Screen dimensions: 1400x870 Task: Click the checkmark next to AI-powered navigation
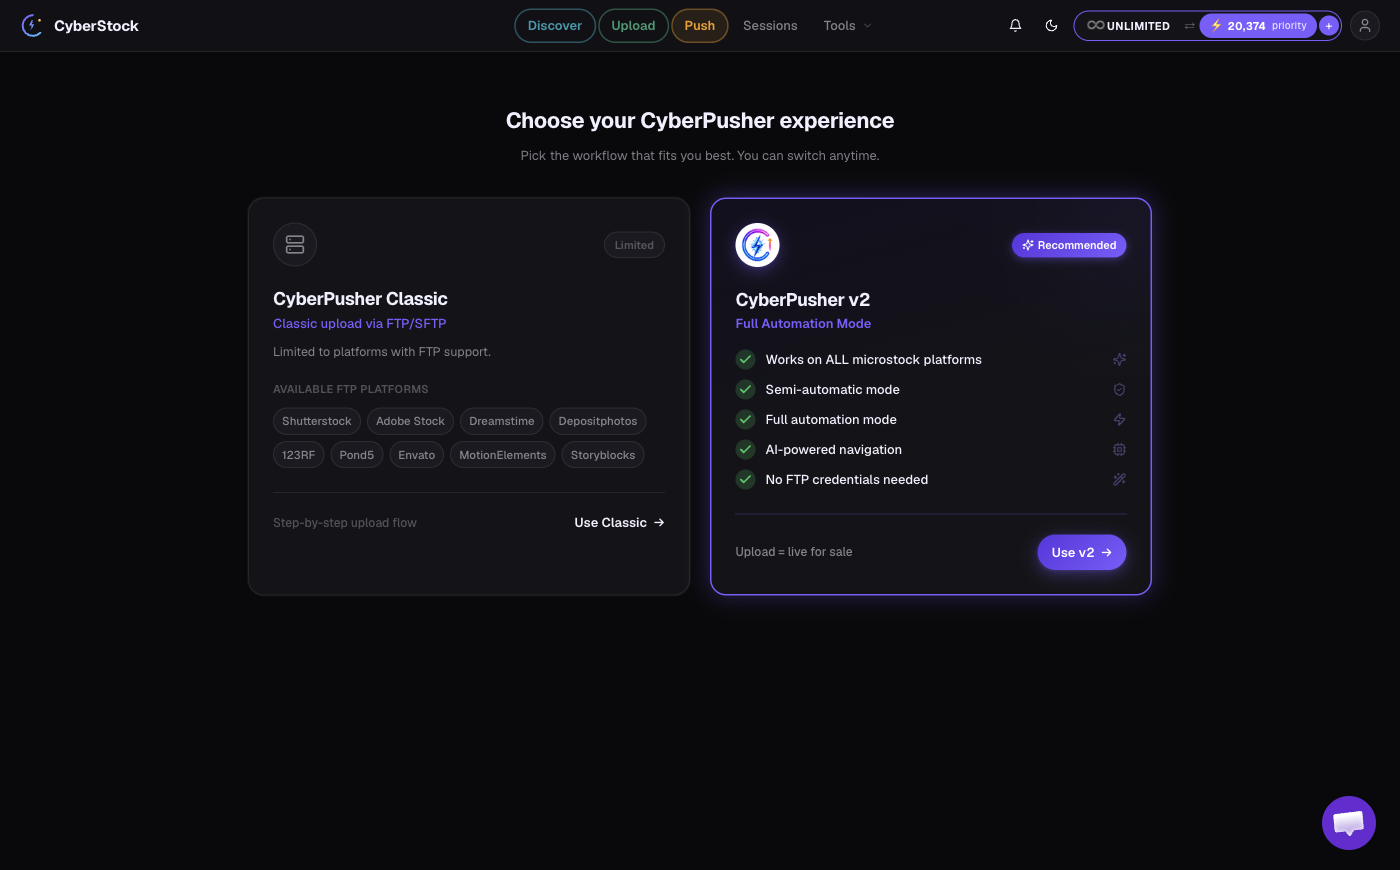745,449
